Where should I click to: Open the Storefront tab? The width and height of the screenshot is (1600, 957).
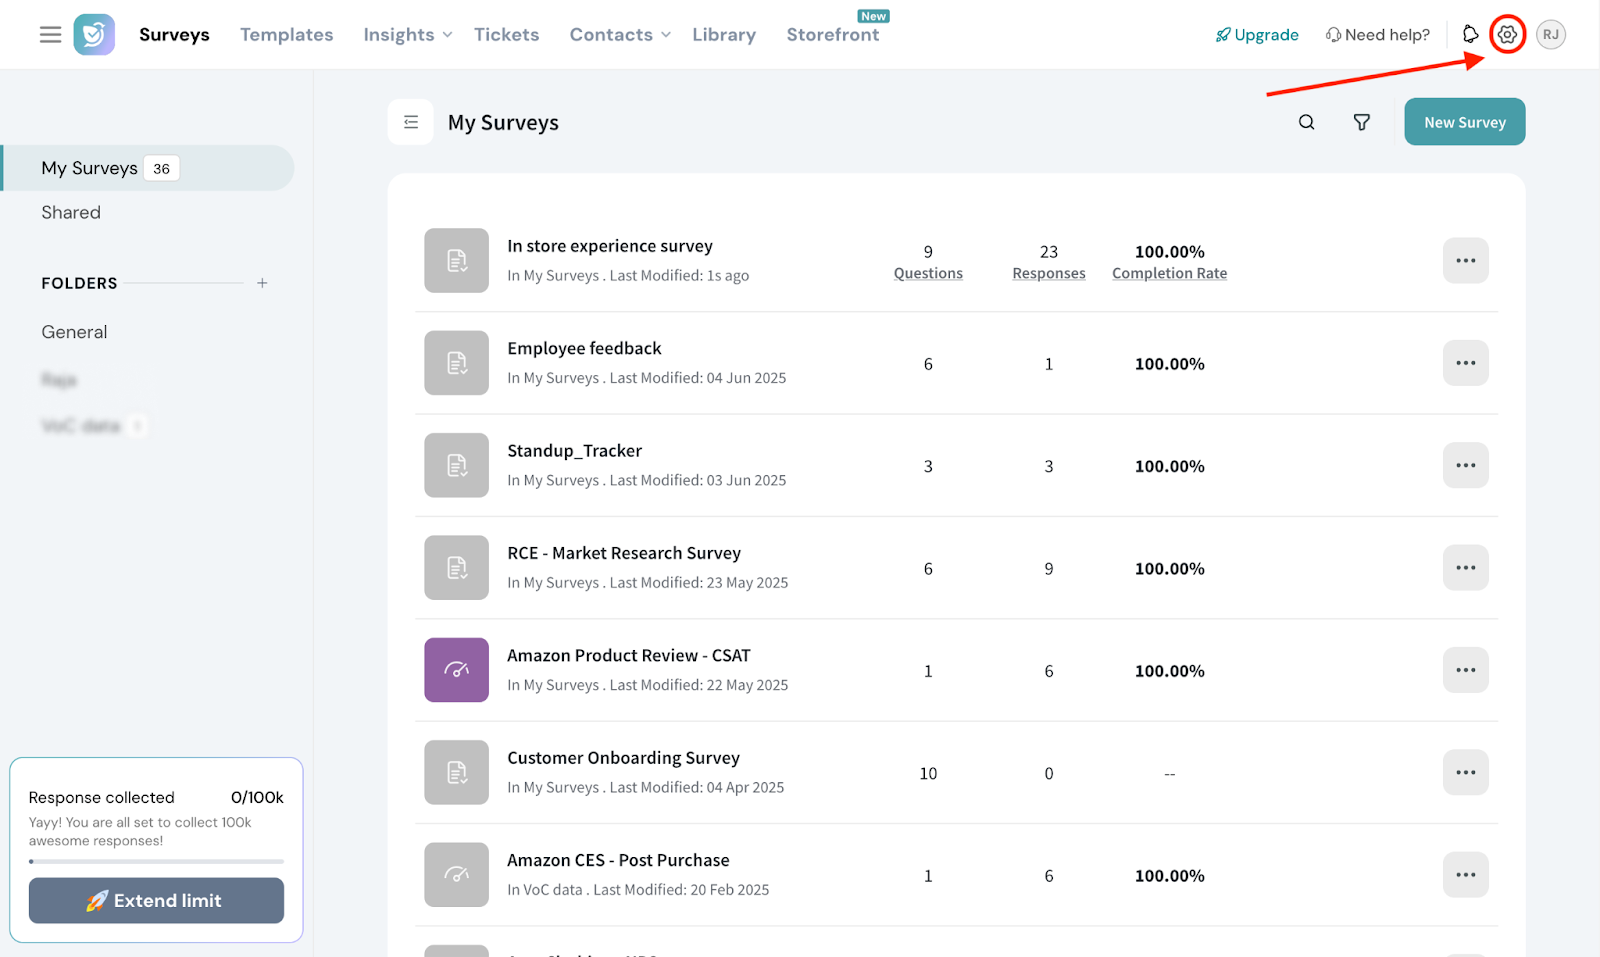[832, 35]
